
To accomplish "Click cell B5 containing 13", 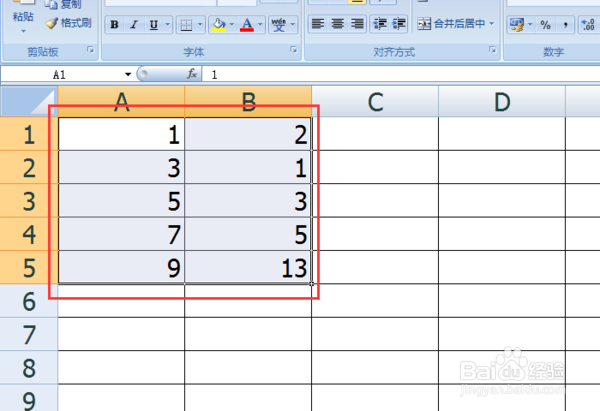I will tap(248, 267).
